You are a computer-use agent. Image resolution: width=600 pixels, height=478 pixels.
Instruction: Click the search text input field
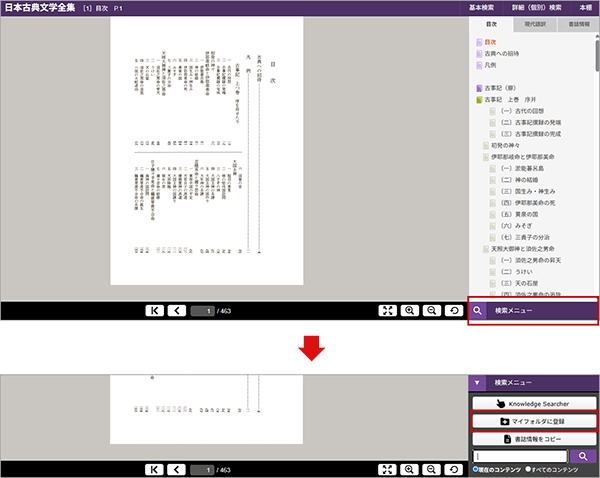[x=519, y=456]
